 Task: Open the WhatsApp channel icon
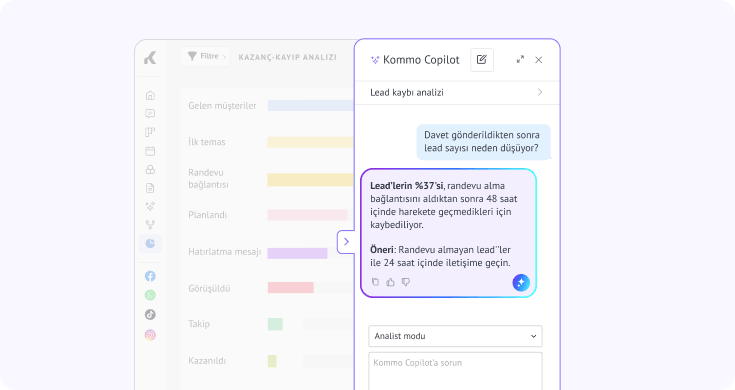150,295
